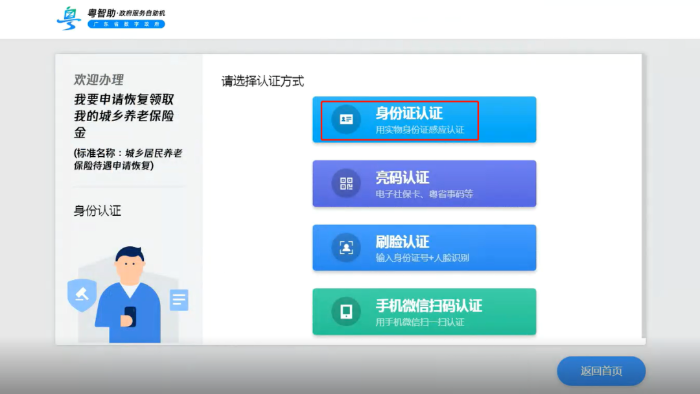Choose the 亮码认证 option
This screenshot has height=394, width=700.
[424, 183]
